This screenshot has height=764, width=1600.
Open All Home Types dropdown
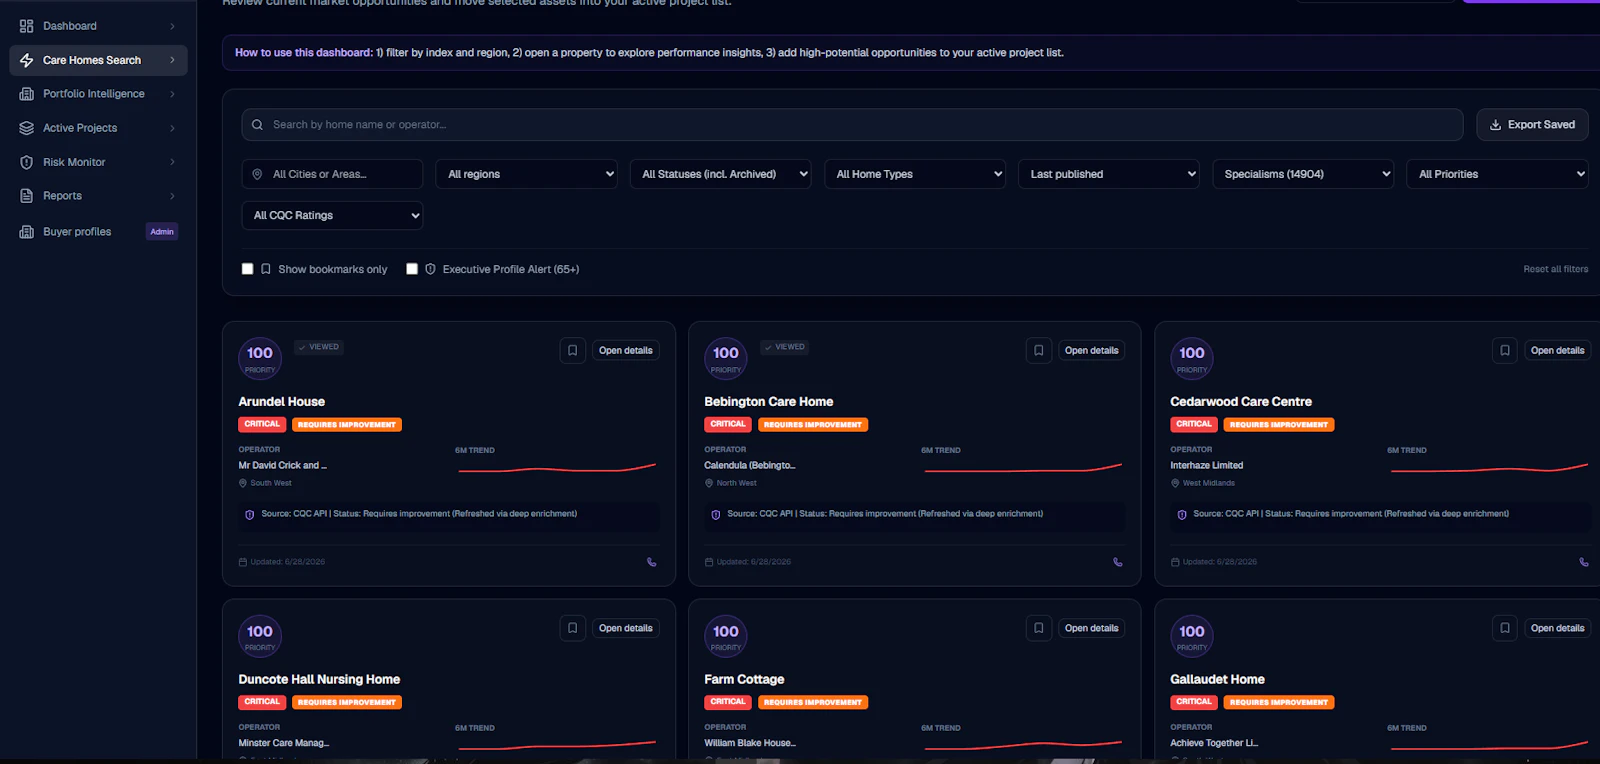(x=914, y=174)
